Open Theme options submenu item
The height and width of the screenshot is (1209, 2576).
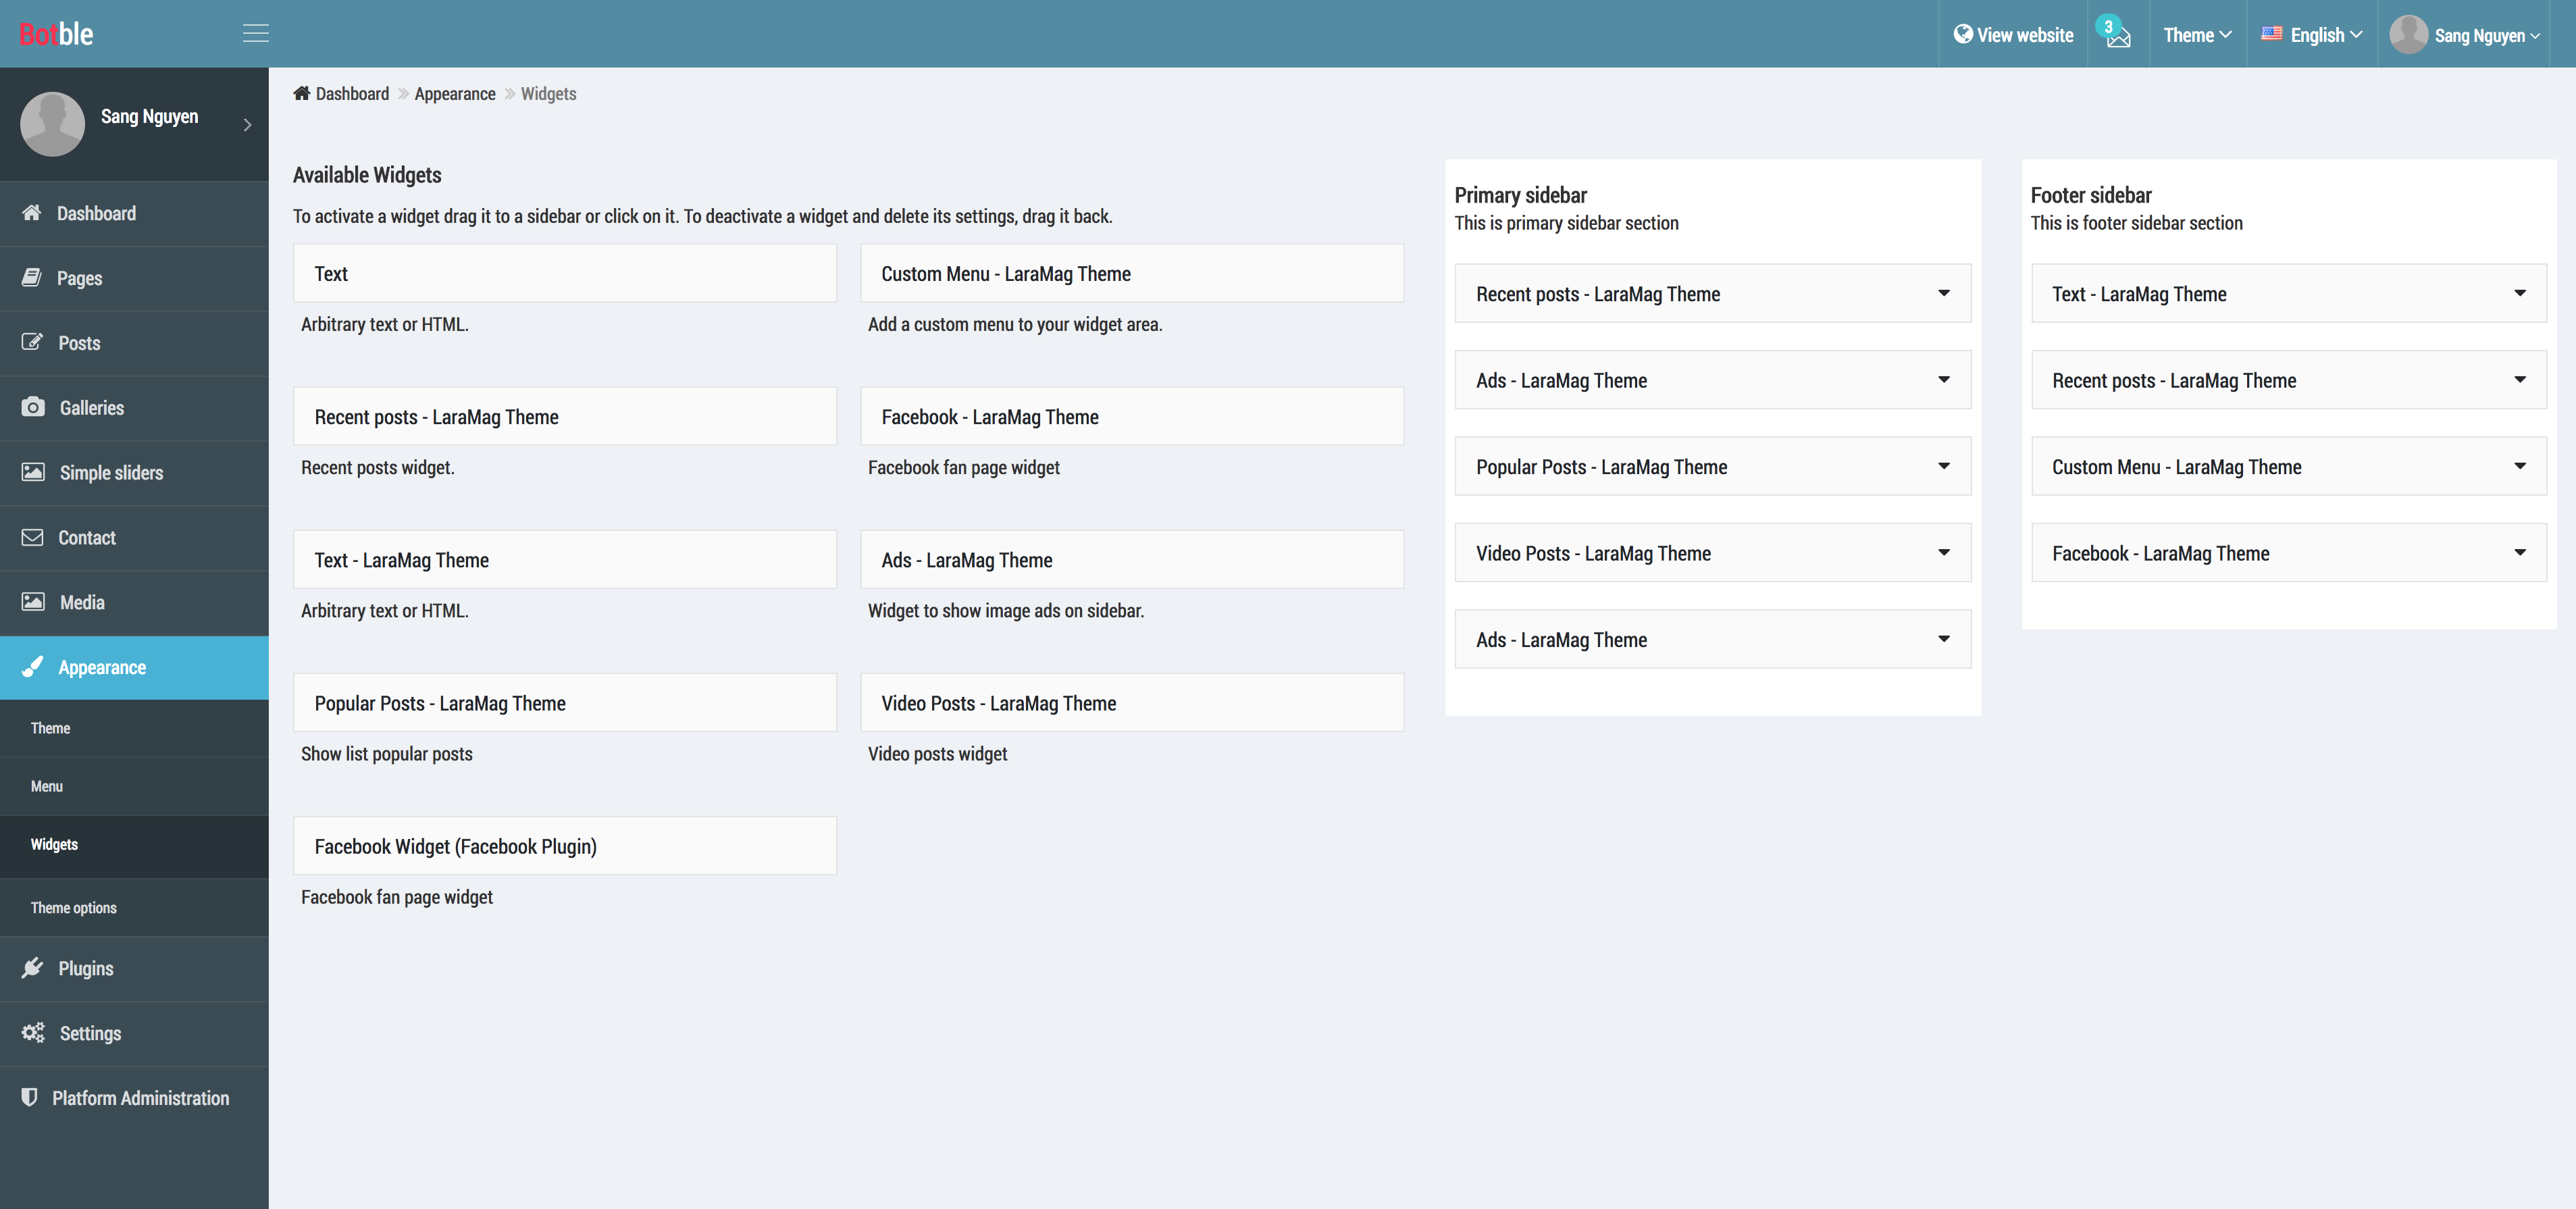coord(74,908)
